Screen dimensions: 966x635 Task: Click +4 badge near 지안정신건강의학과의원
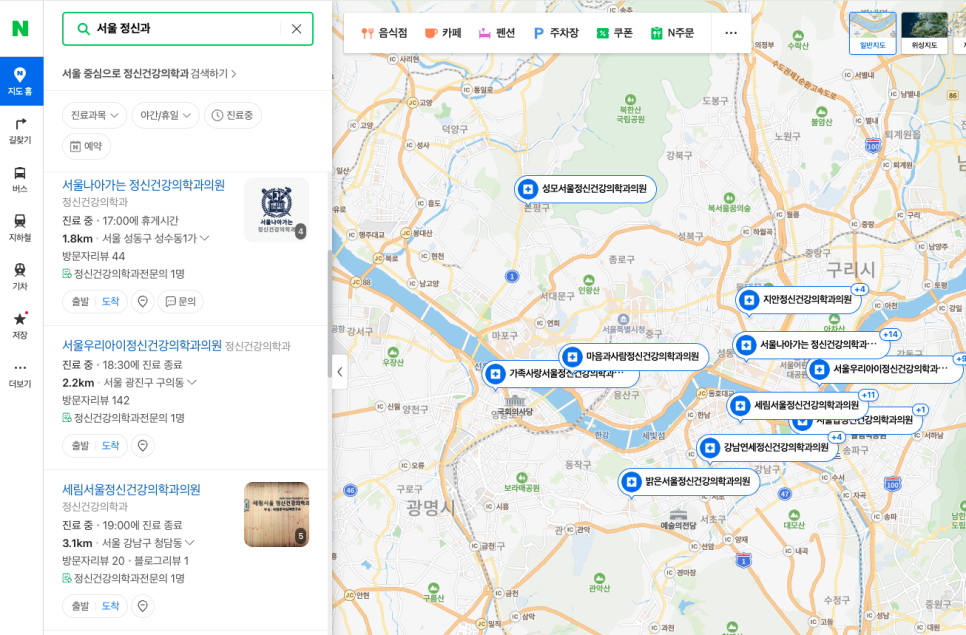pyautogui.click(x=859, y=289)
